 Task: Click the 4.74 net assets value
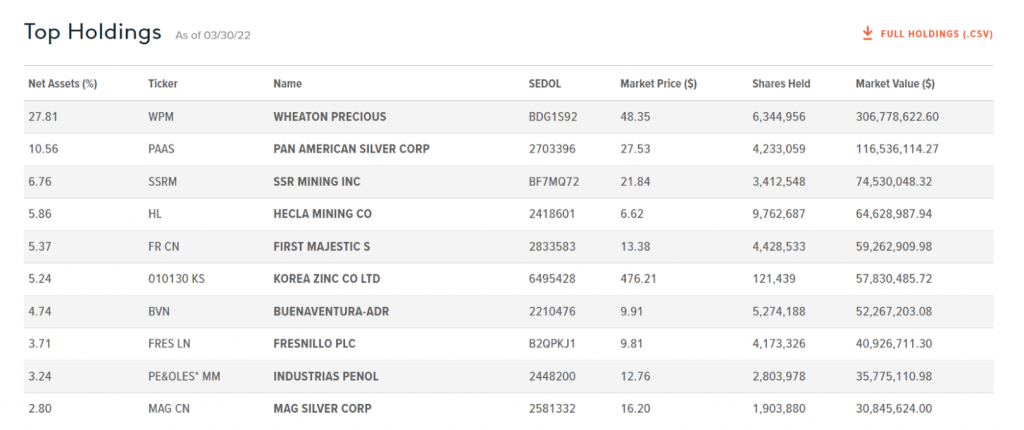pos(38,312)
